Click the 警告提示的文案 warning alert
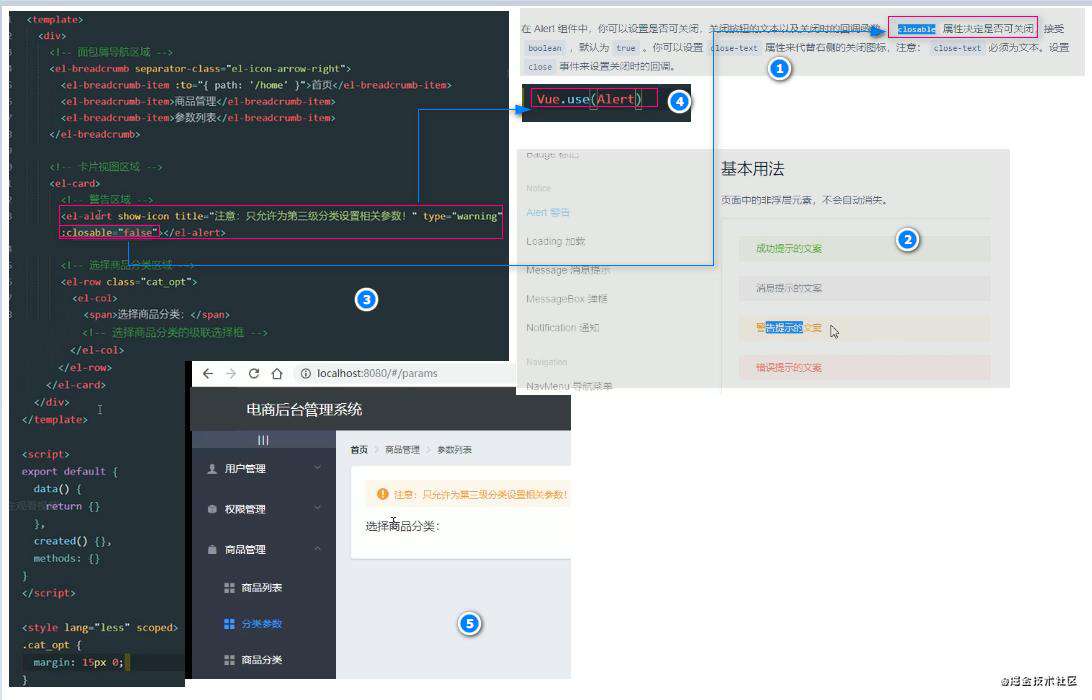 (x=864, y=327)
